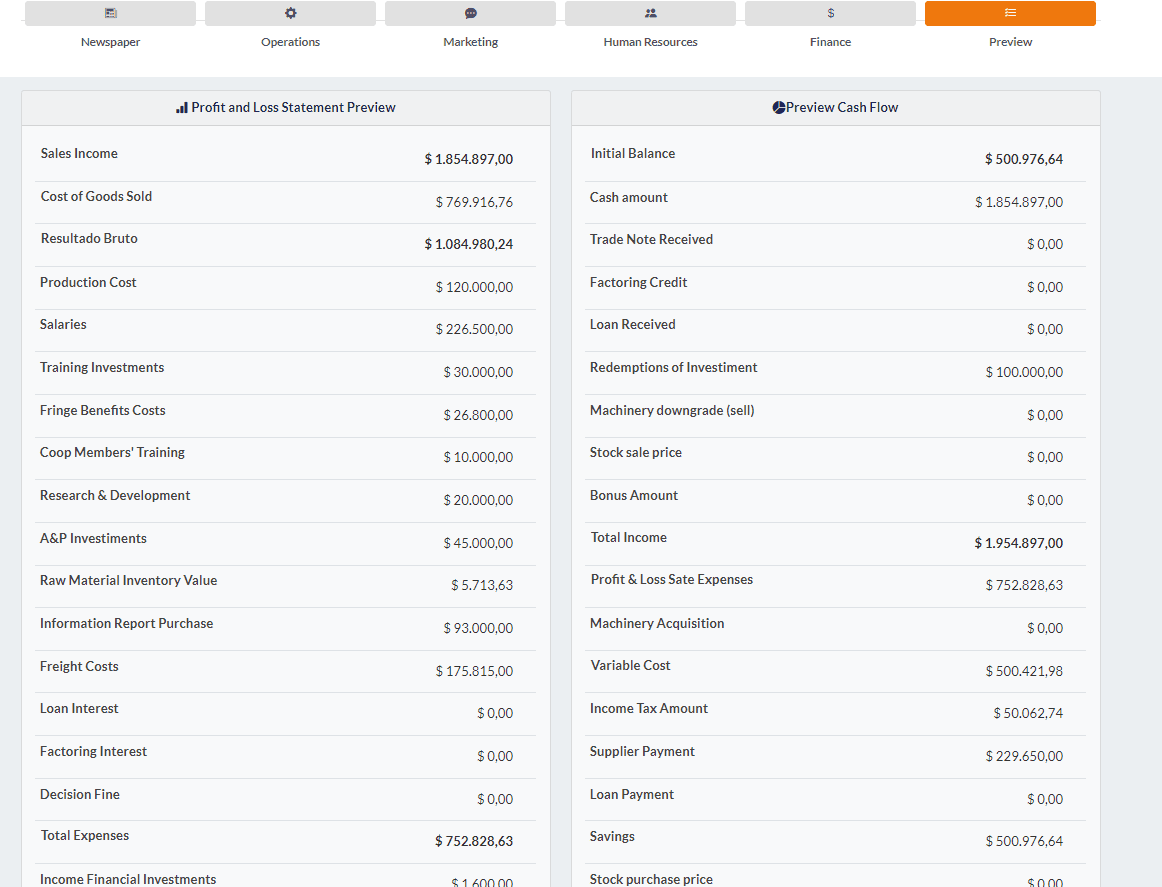Click the Finance dollar sign icon

pos(830,13)
